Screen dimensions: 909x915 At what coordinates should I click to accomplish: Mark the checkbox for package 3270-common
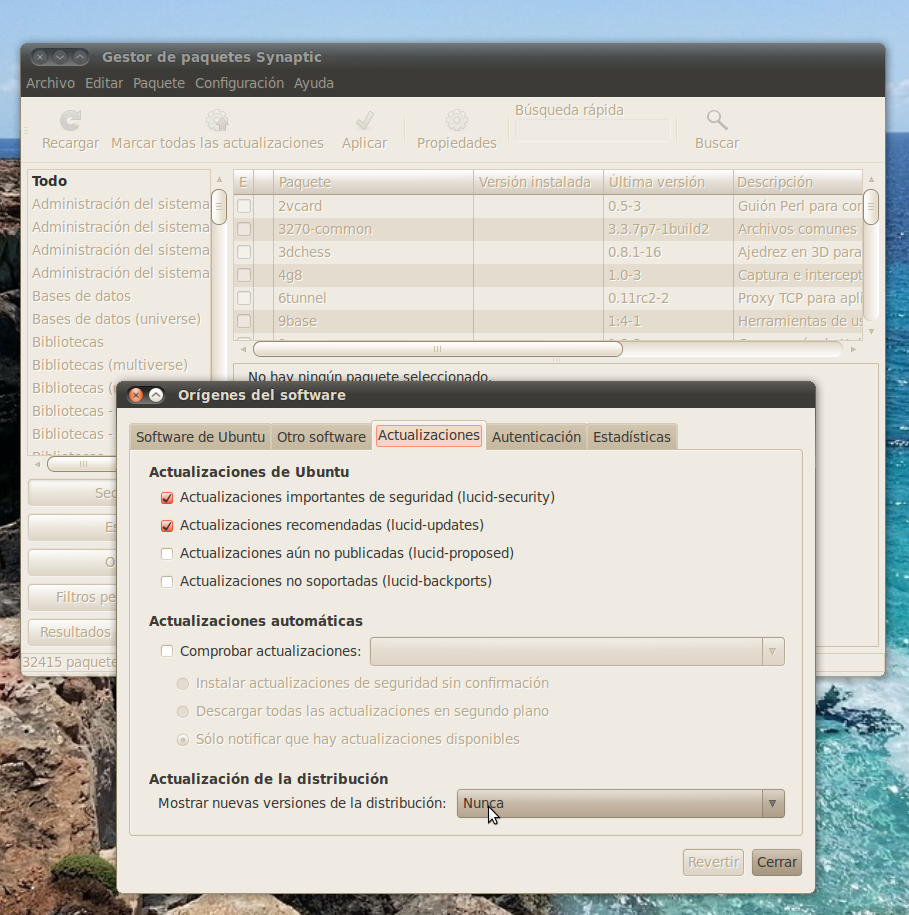tap(244, 229)
